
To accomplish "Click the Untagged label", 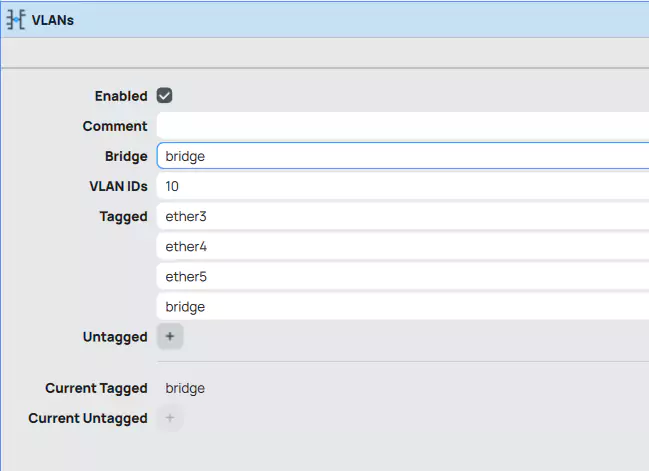I will point(115,337).
